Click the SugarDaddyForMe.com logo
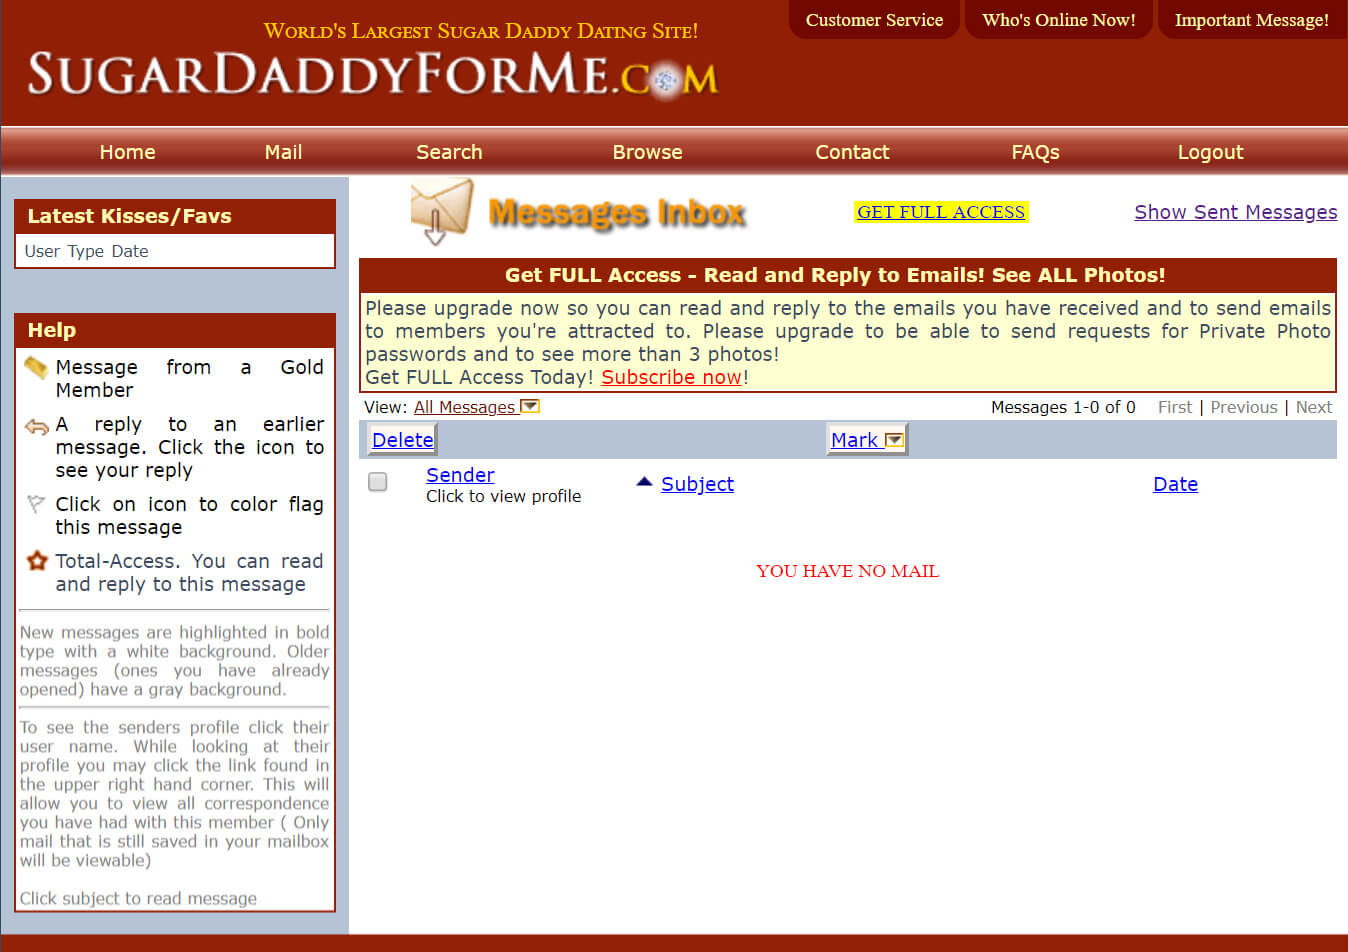The width and height of the screenshot is (1348, 952). (x=373, y=75)
